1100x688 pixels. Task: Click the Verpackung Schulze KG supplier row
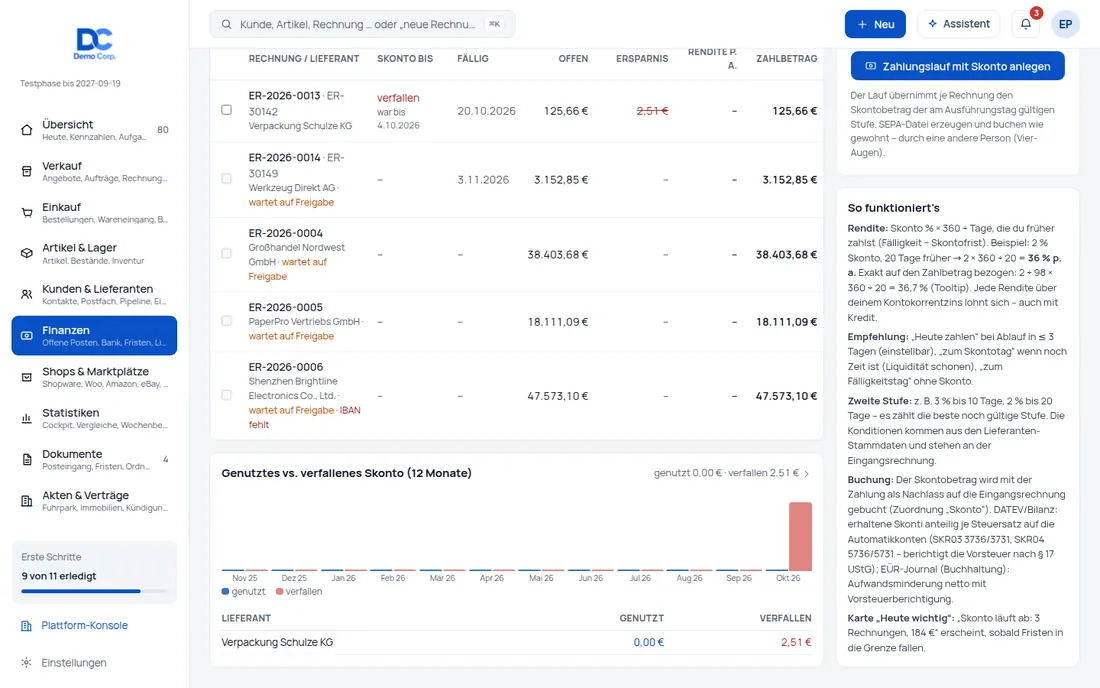[x=516, y=642]
